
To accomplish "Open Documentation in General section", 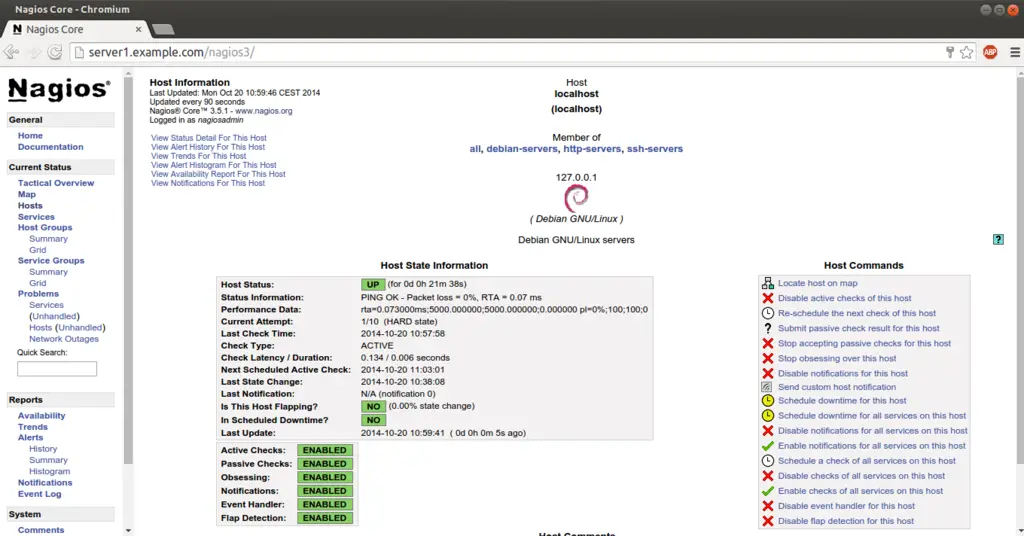I will coord(50,148).
